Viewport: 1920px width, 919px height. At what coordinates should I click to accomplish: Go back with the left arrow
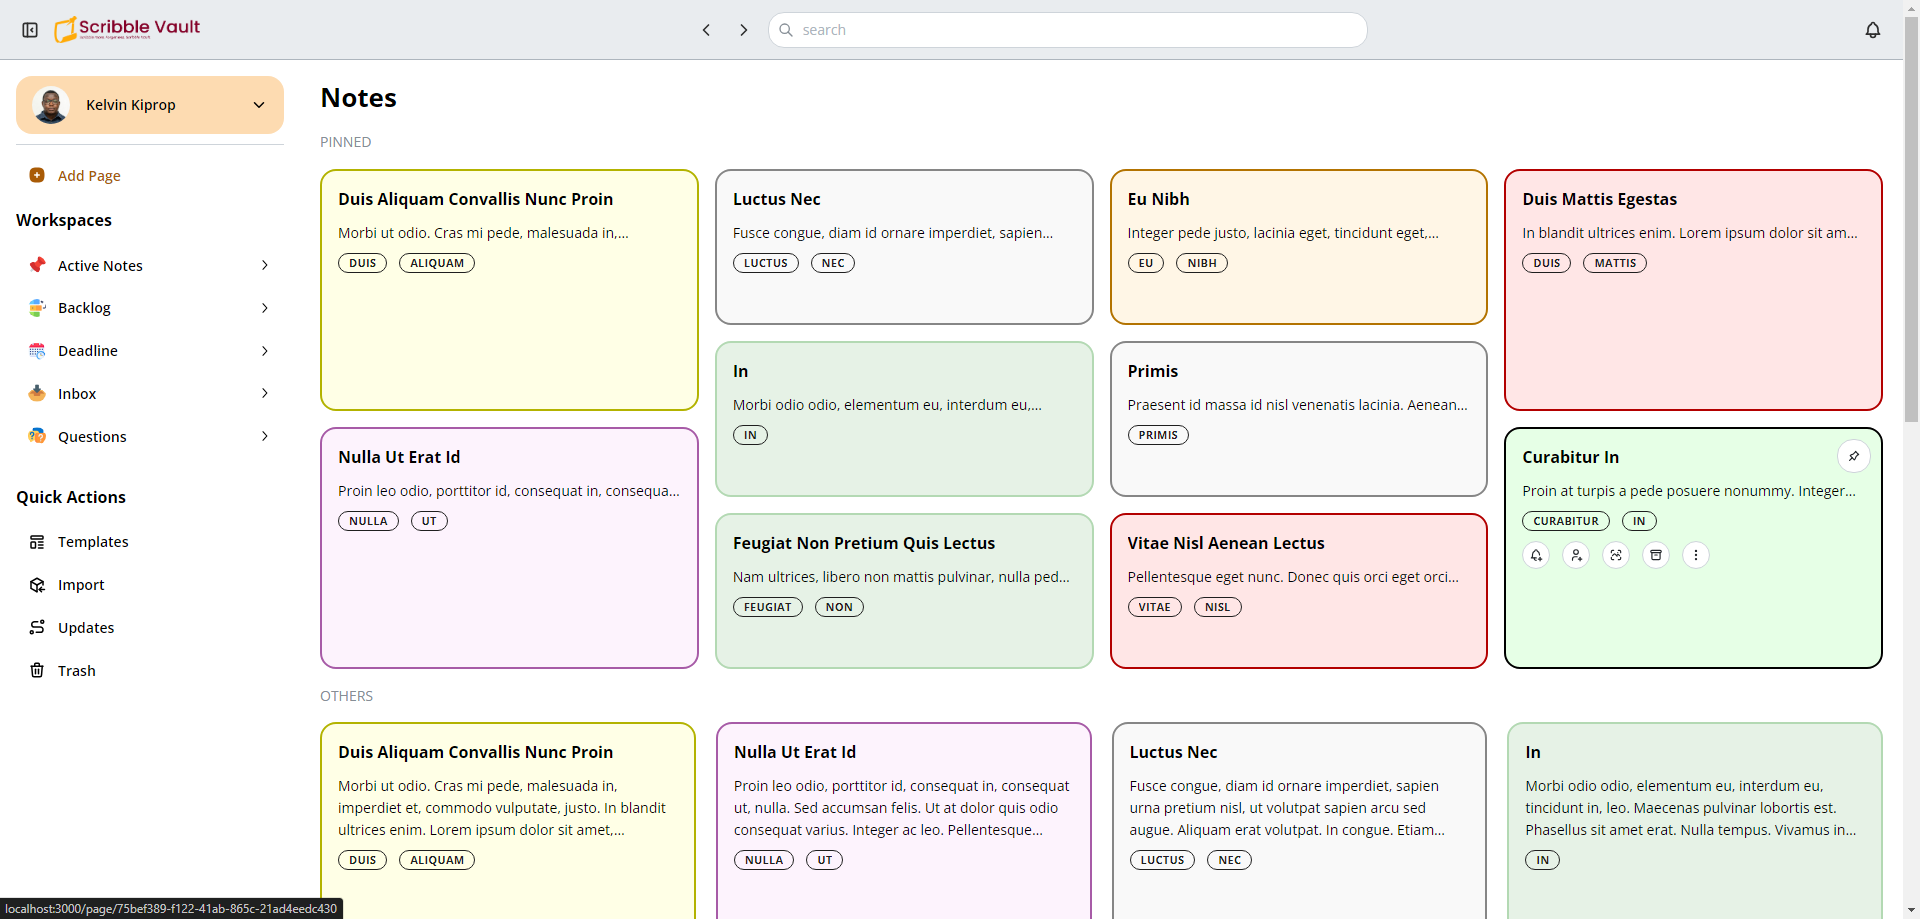(706, 30)
